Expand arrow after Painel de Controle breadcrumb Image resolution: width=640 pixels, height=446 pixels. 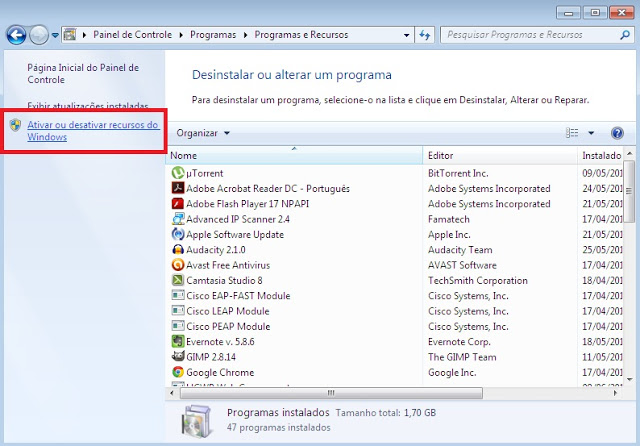pos(181,35)
